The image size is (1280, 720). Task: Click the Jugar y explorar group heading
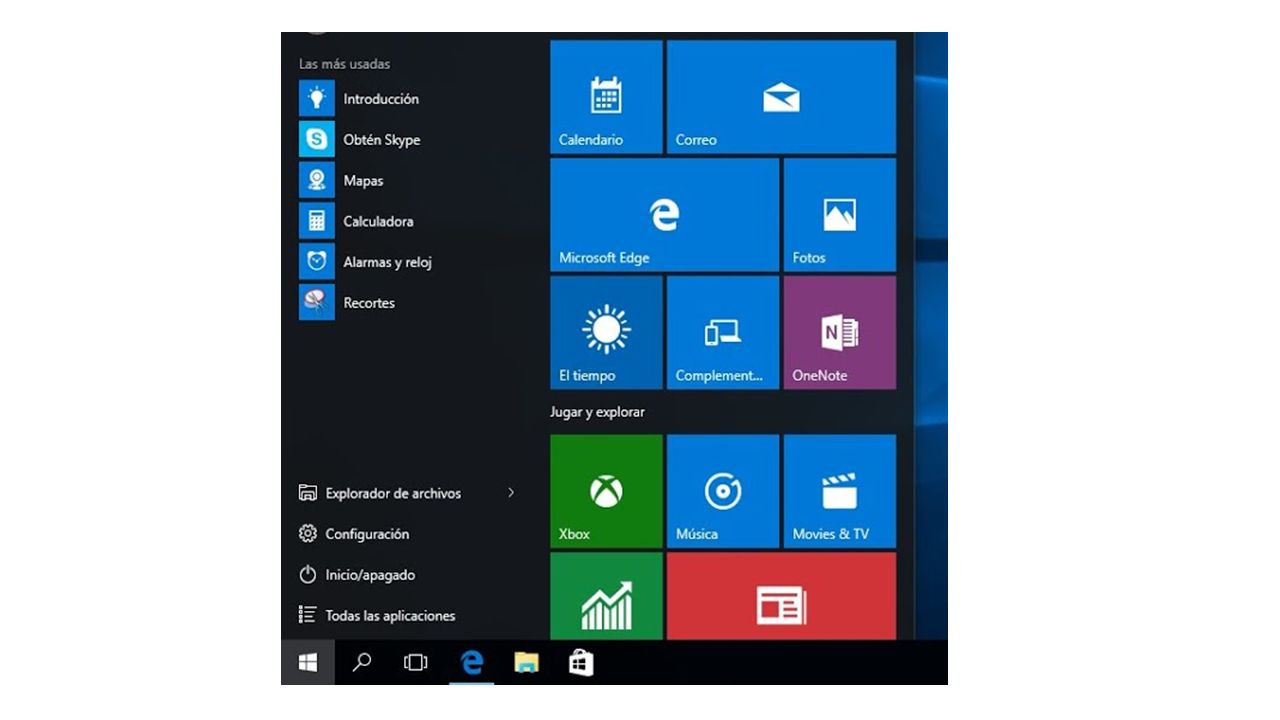coord(598,412)
